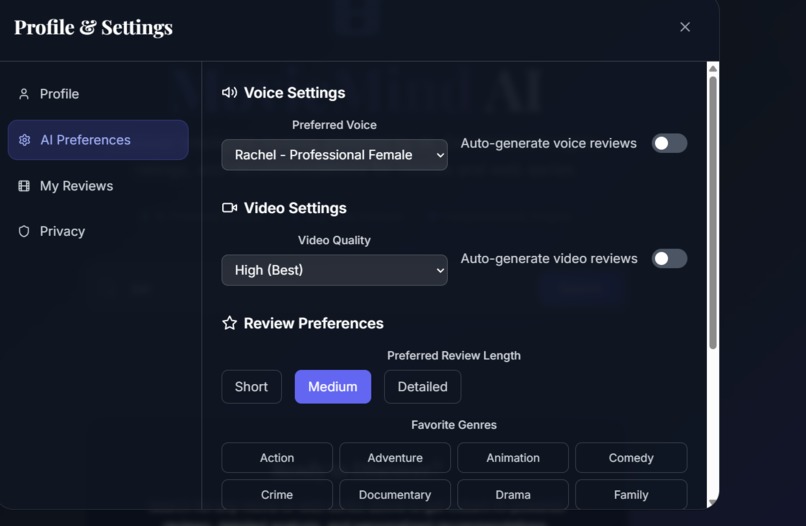Viewport: 806px width, 526px height.
Task: Choose Detailed review length
Action: [x=423, y=387]
